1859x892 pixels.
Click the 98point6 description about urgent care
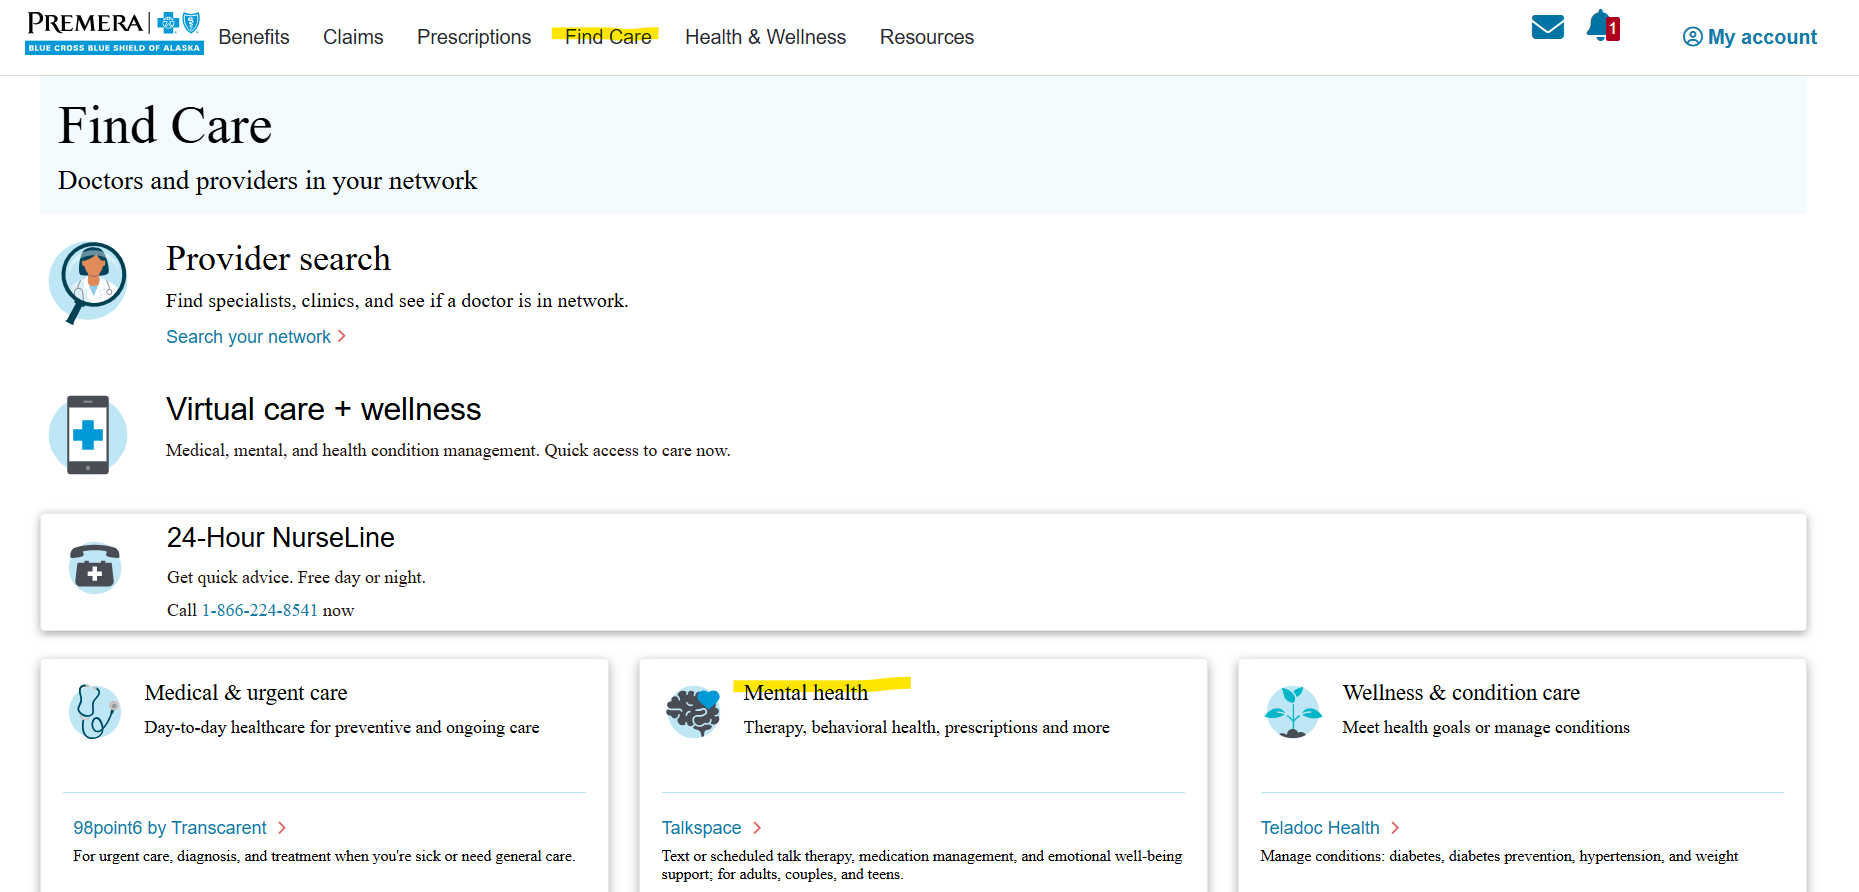[324, 856]
